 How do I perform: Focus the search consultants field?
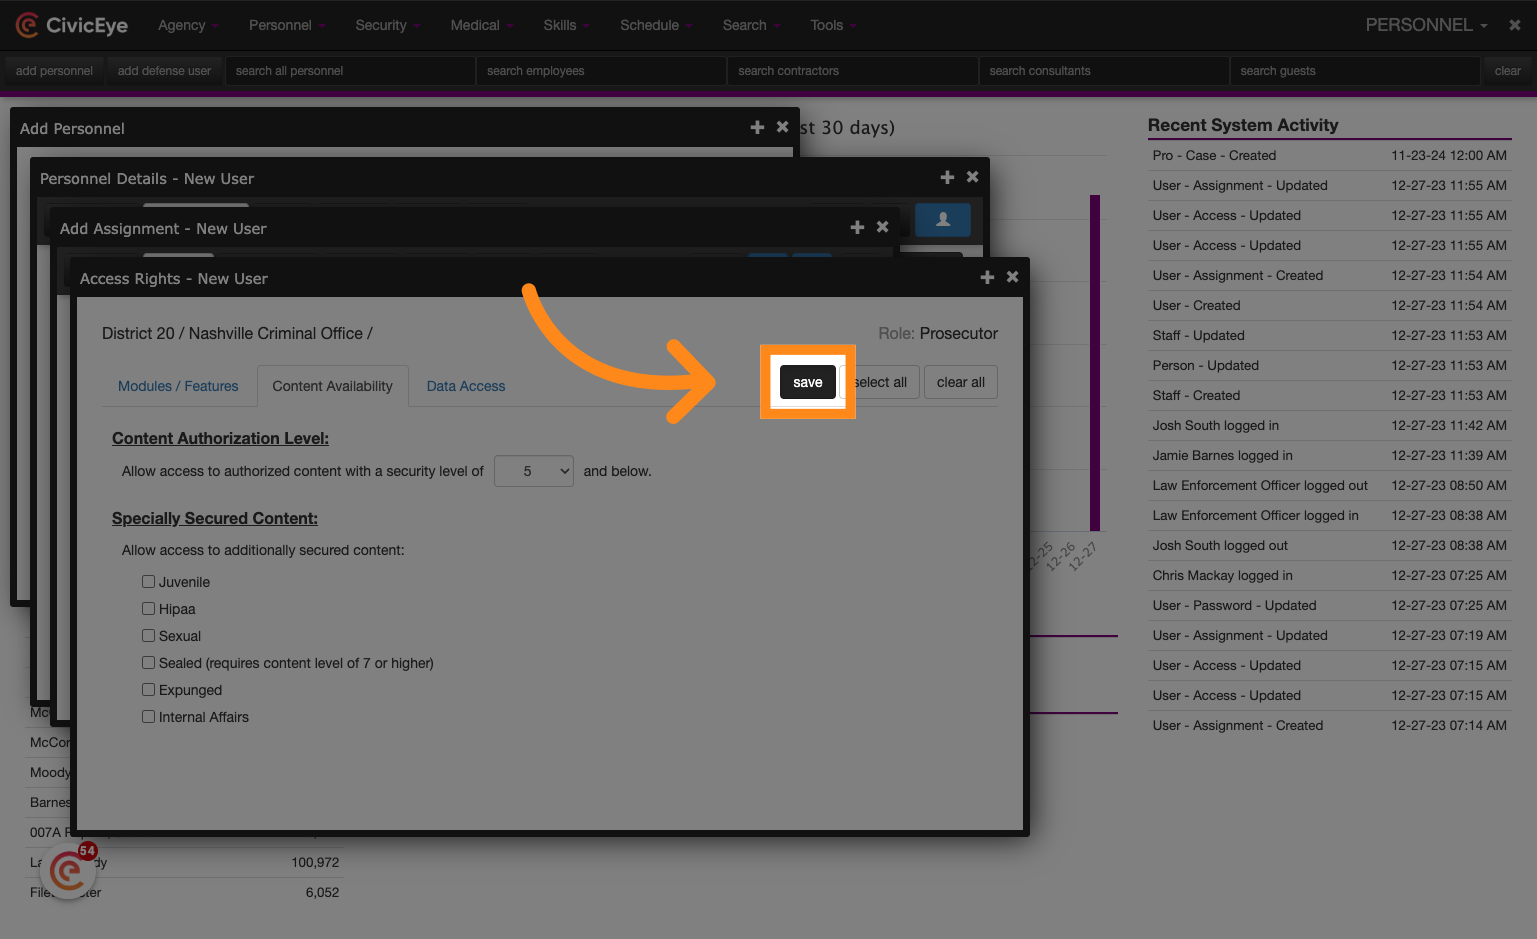pyautogui.click(x=1103, y=71)
